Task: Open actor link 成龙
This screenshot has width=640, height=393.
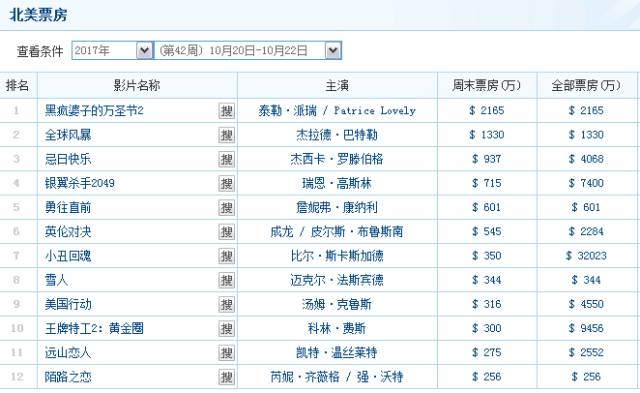Action: [x=282, y=232]
